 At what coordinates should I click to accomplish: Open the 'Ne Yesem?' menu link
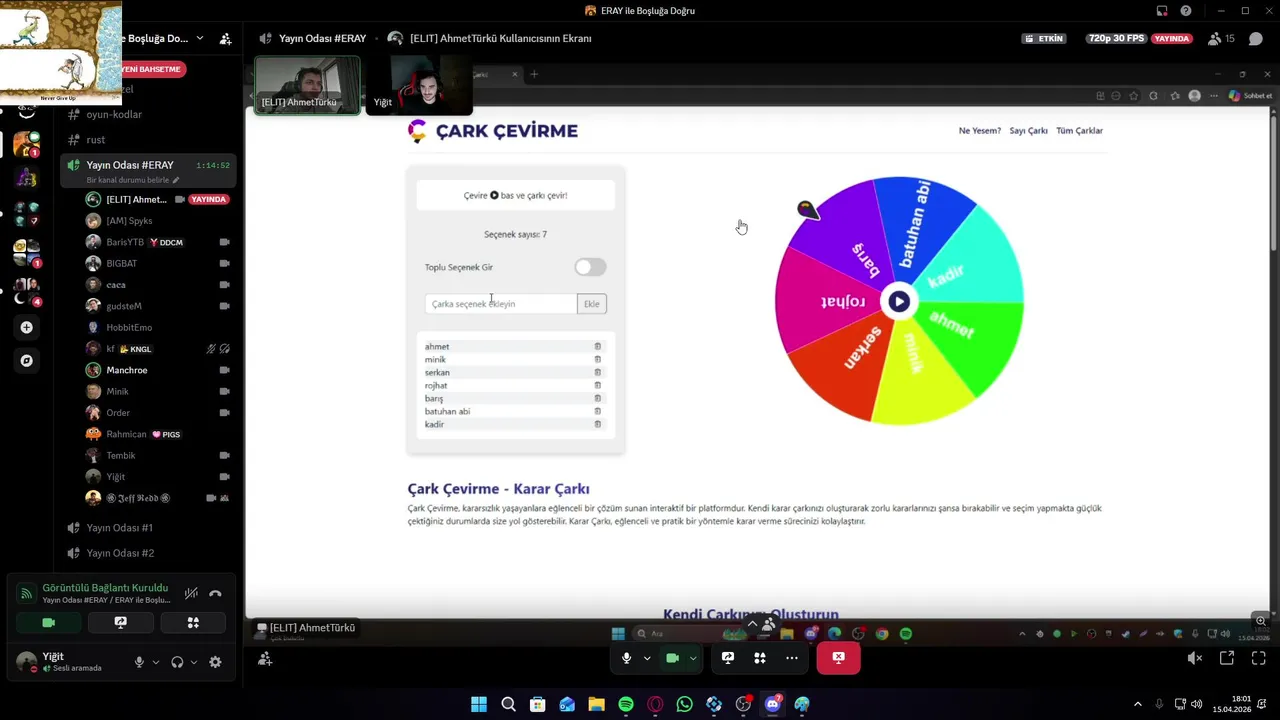(x=980, y=131)
